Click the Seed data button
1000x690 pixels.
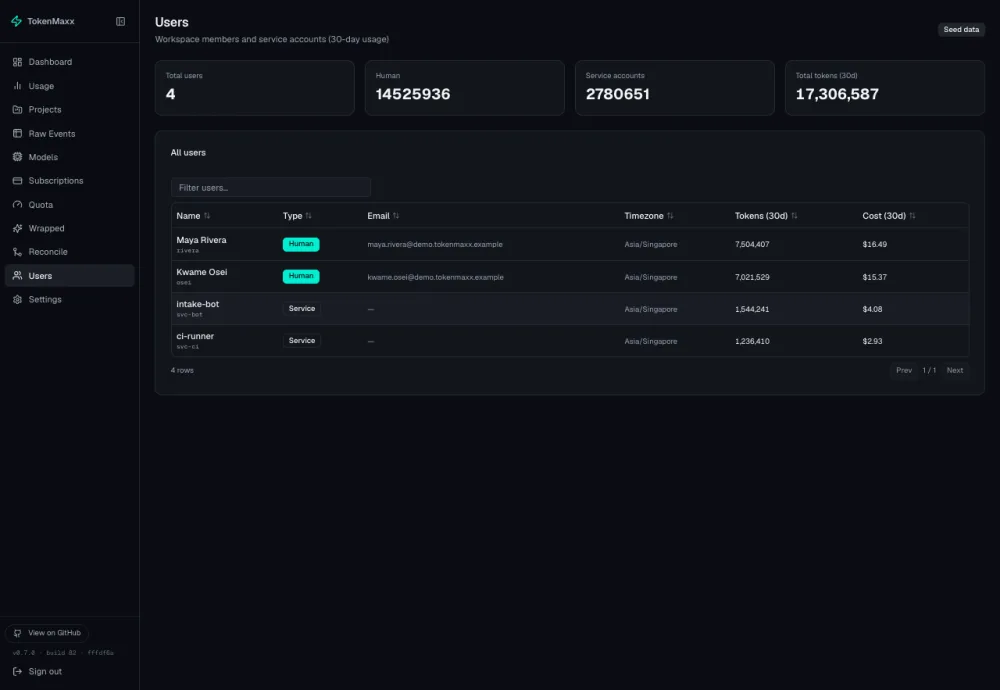961,29
